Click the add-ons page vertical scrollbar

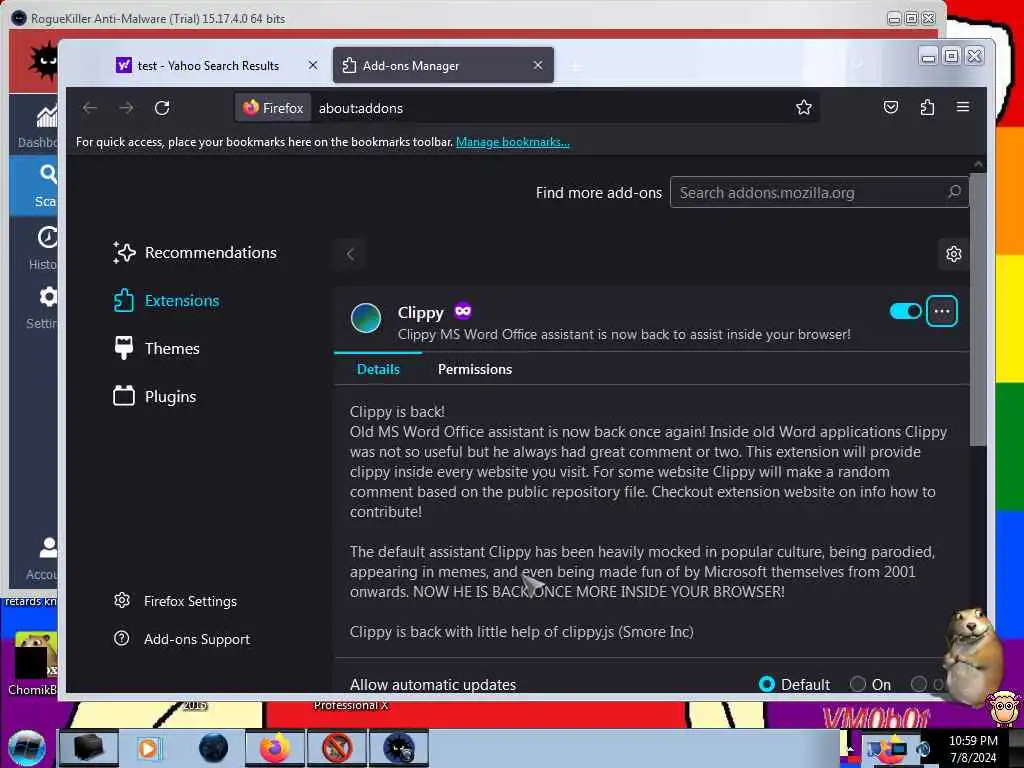(x=978, y=310)
